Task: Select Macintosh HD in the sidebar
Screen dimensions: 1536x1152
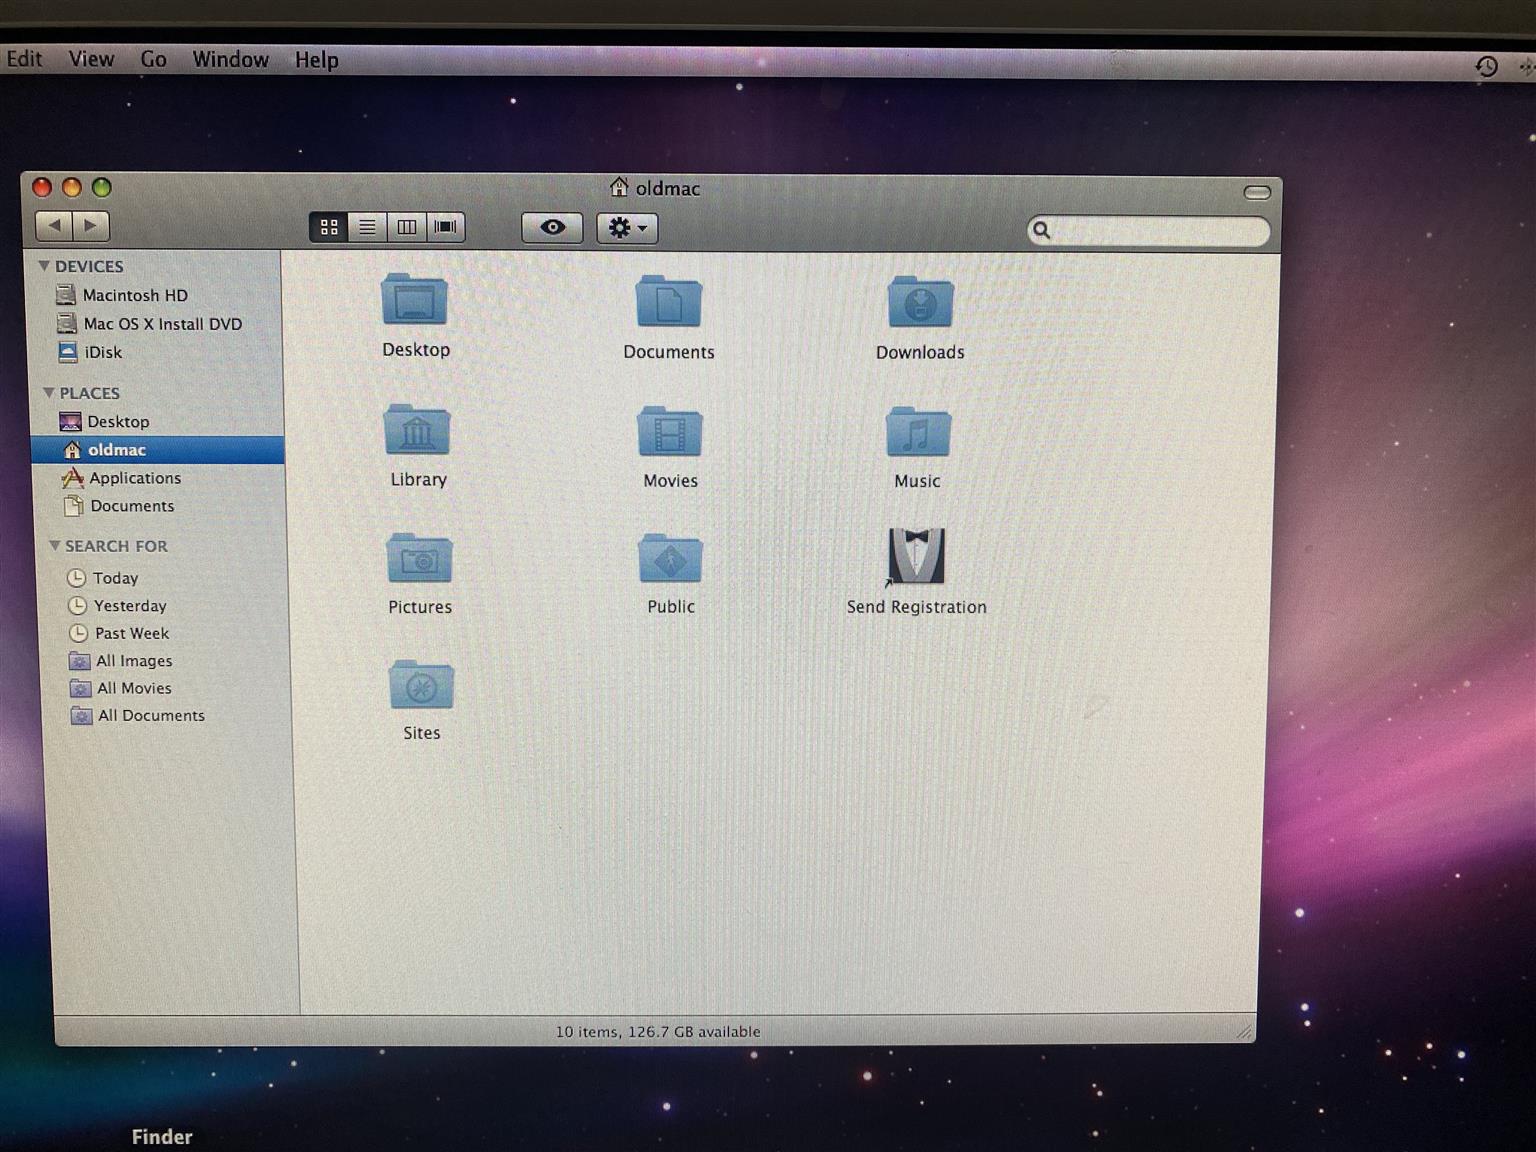Action: coord(135,295)
